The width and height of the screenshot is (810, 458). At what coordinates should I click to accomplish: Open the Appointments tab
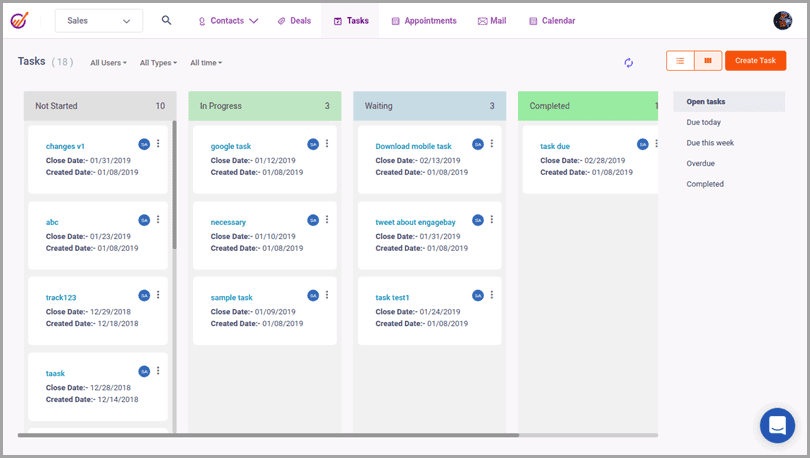[x=424, y=21]
